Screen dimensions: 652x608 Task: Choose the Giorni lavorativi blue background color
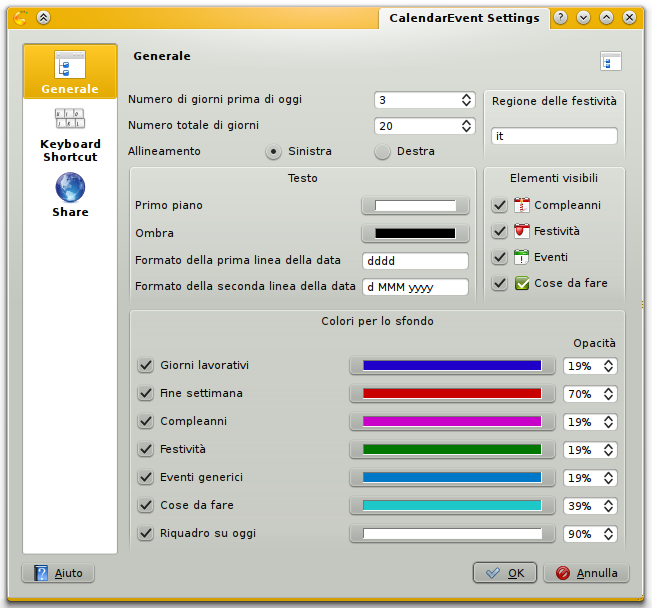pos(452,366)
